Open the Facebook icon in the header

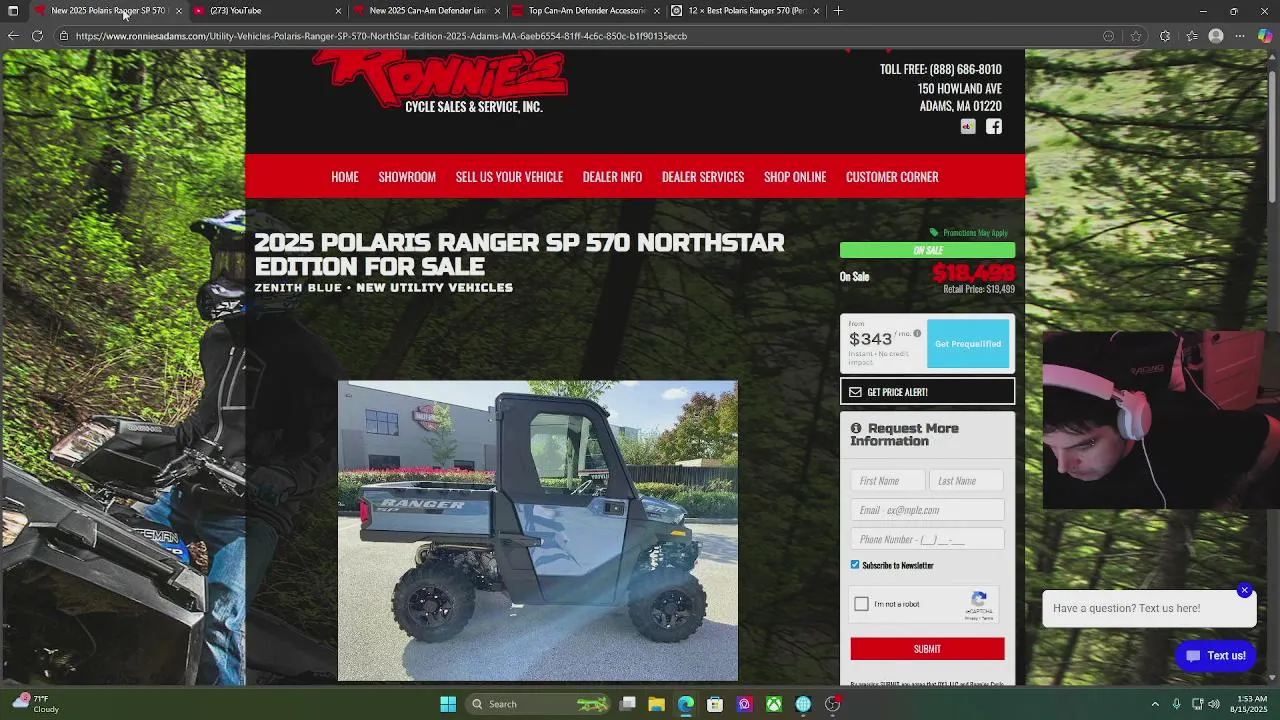click(x=994, y=126)
